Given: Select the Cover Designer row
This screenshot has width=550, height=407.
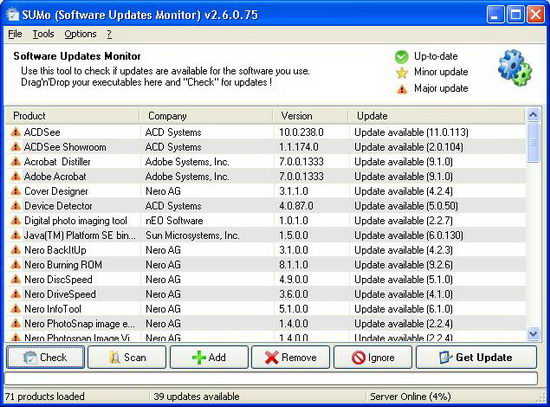Looking at the screenshot, I should coord(265,191).
